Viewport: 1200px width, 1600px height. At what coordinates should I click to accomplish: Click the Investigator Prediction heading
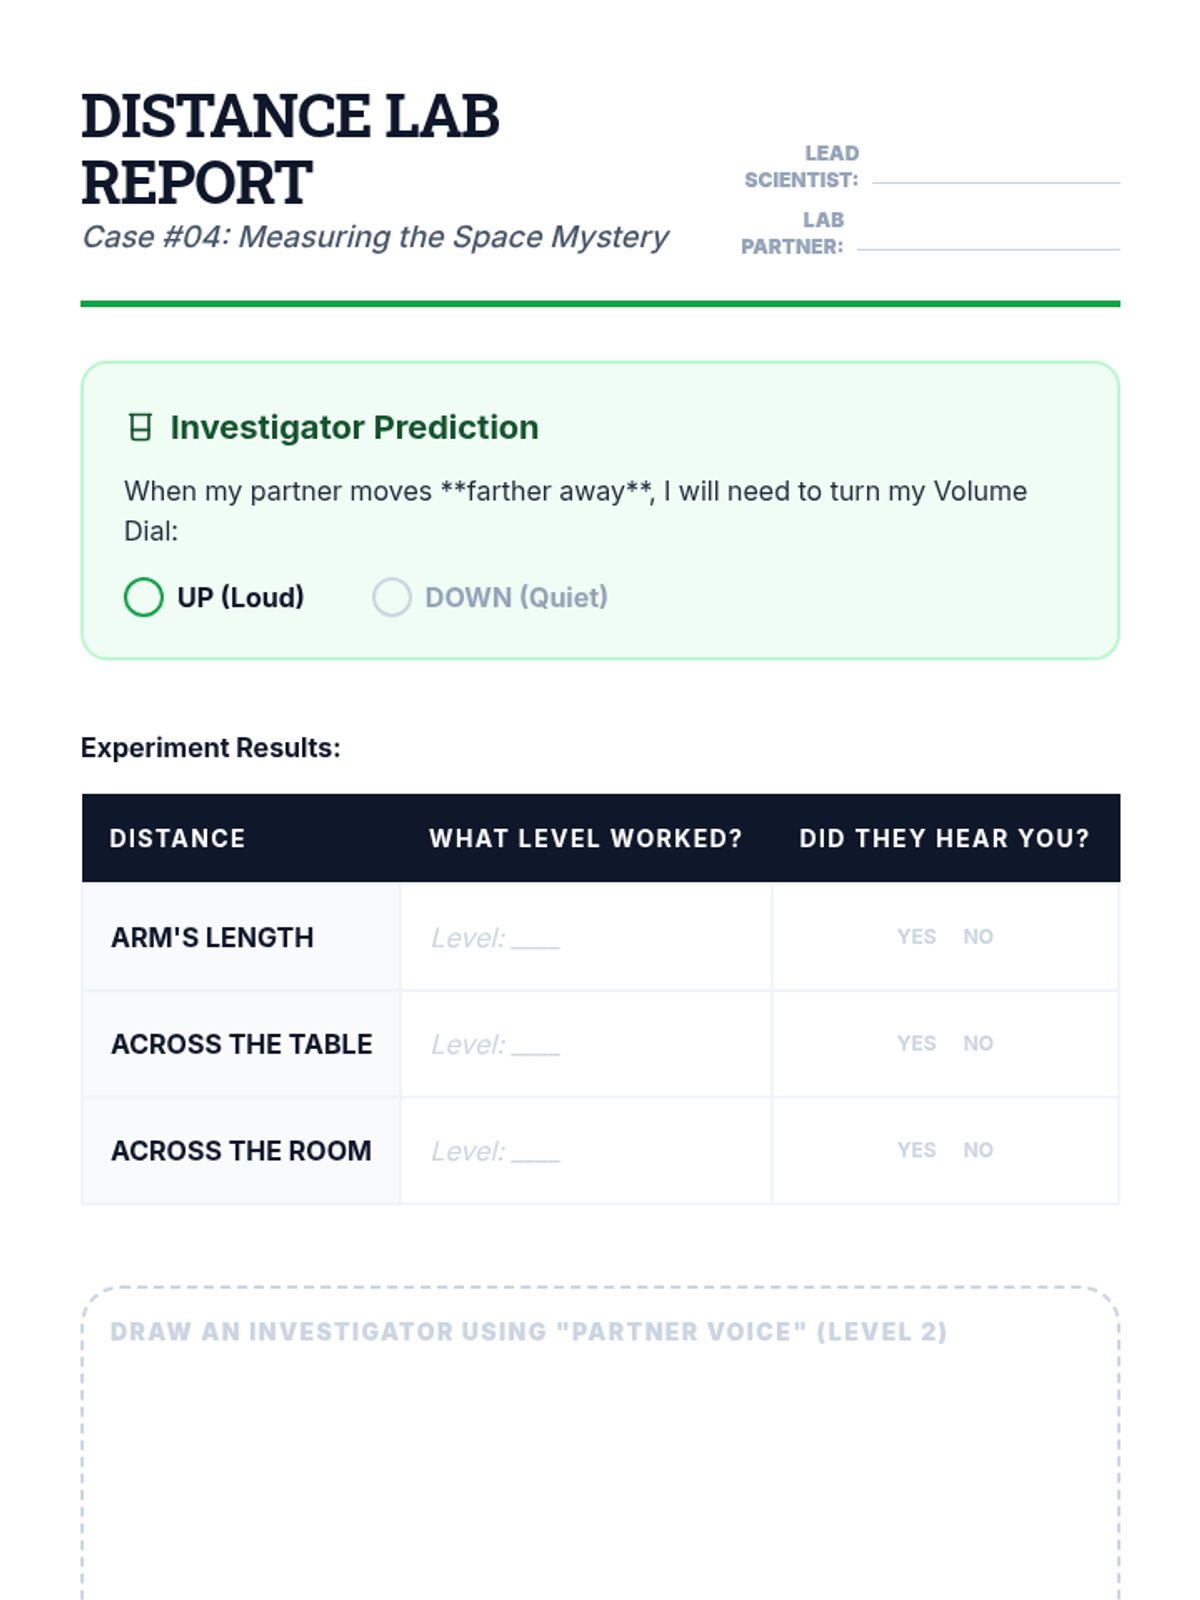tap(354, 428)
